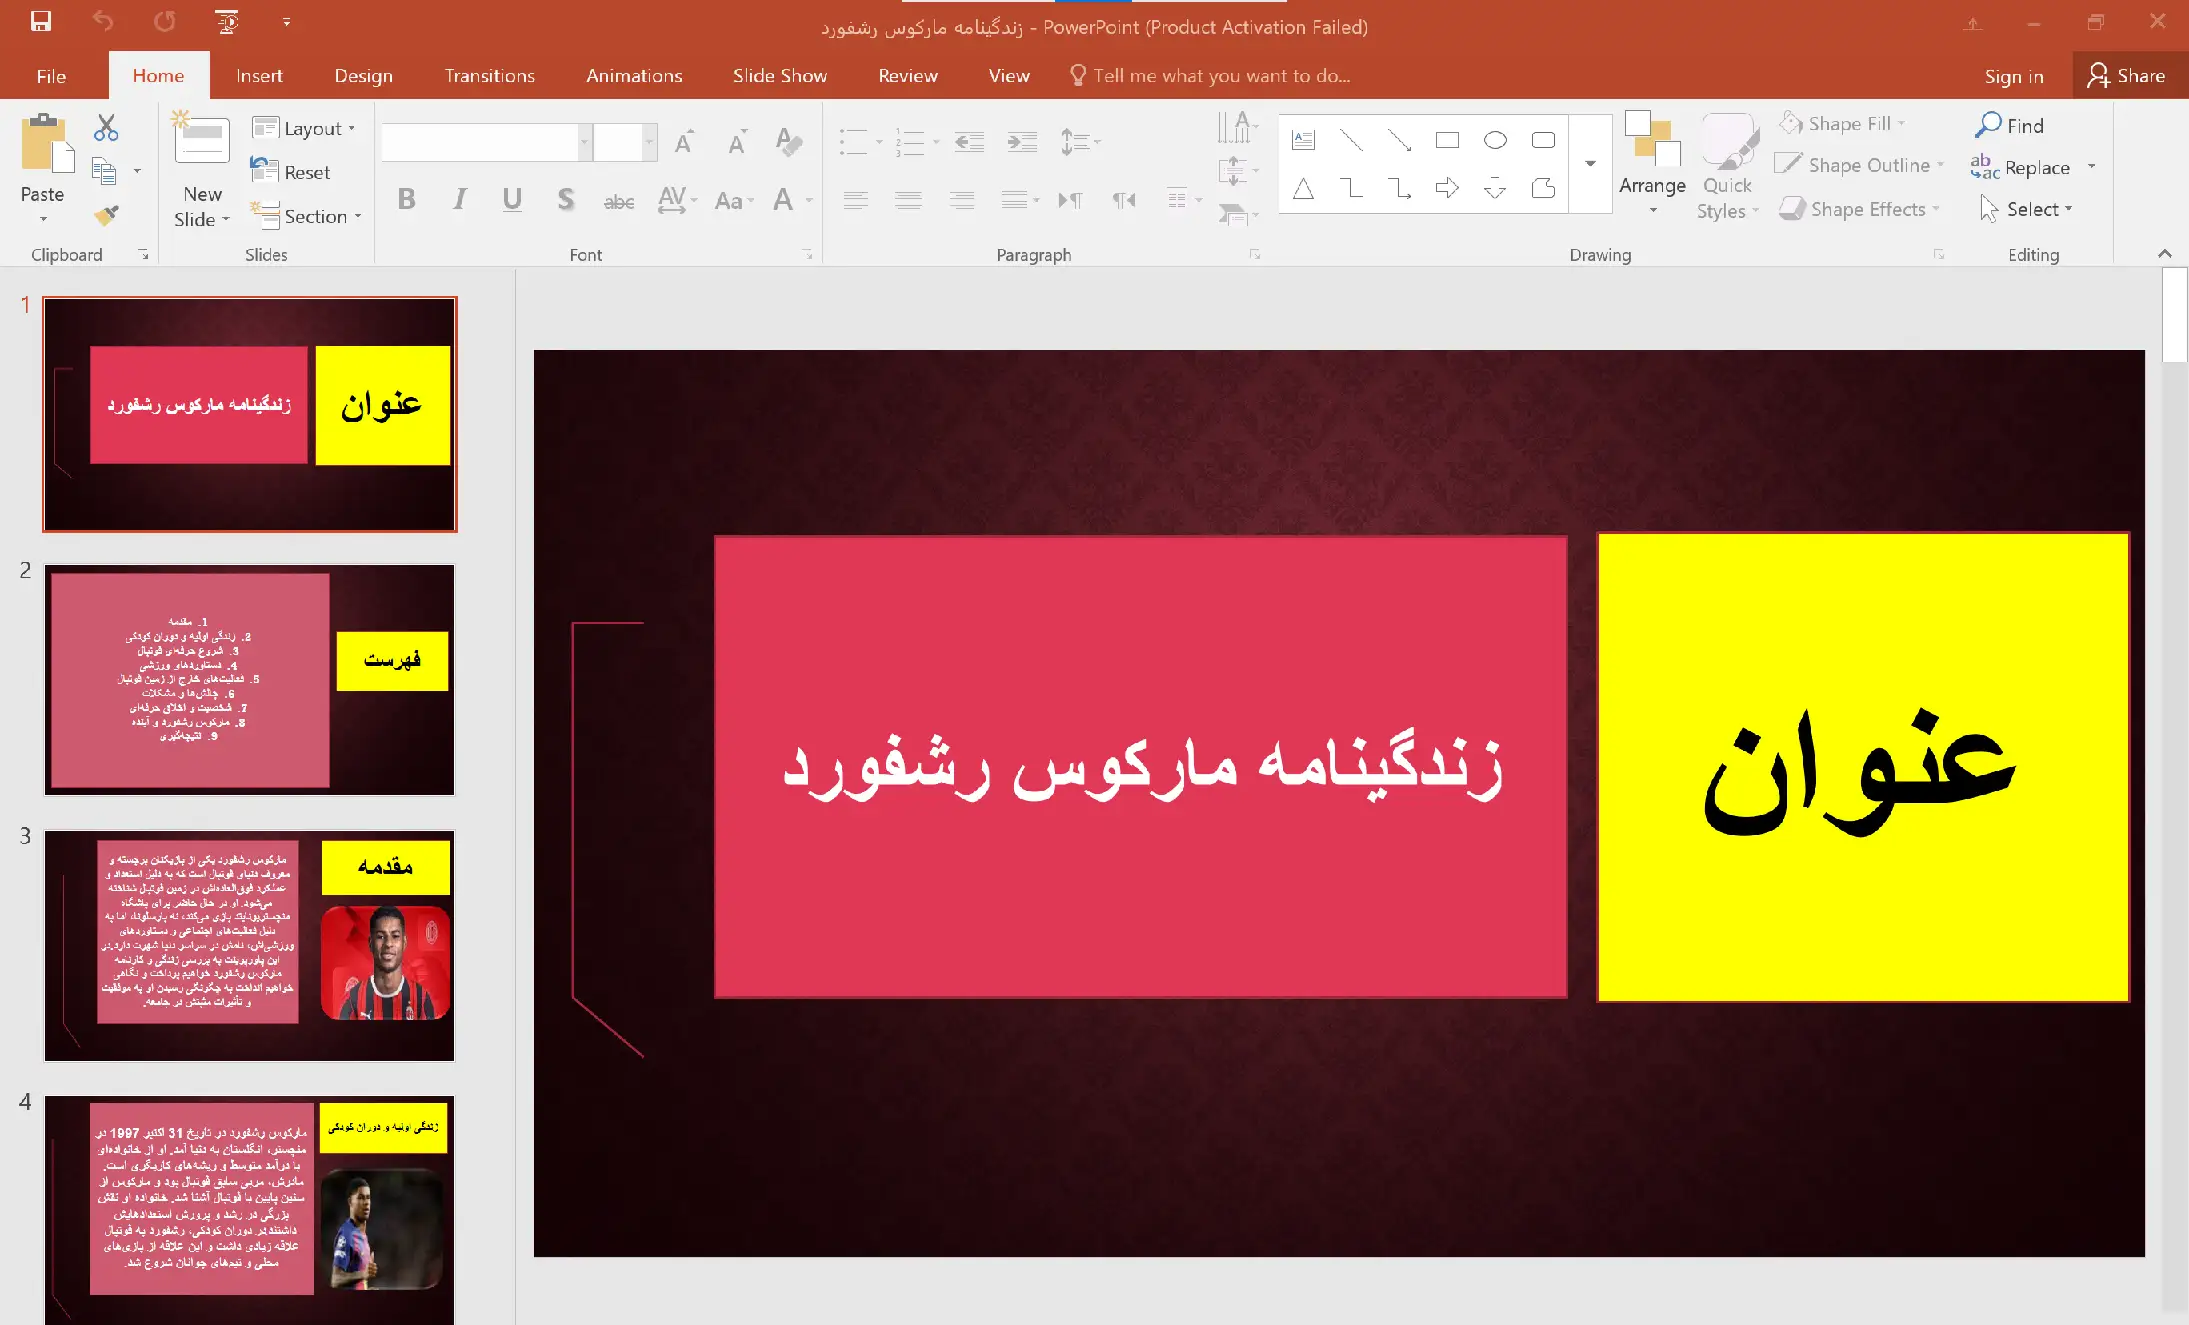Align text right

click(x=962, y=200)
